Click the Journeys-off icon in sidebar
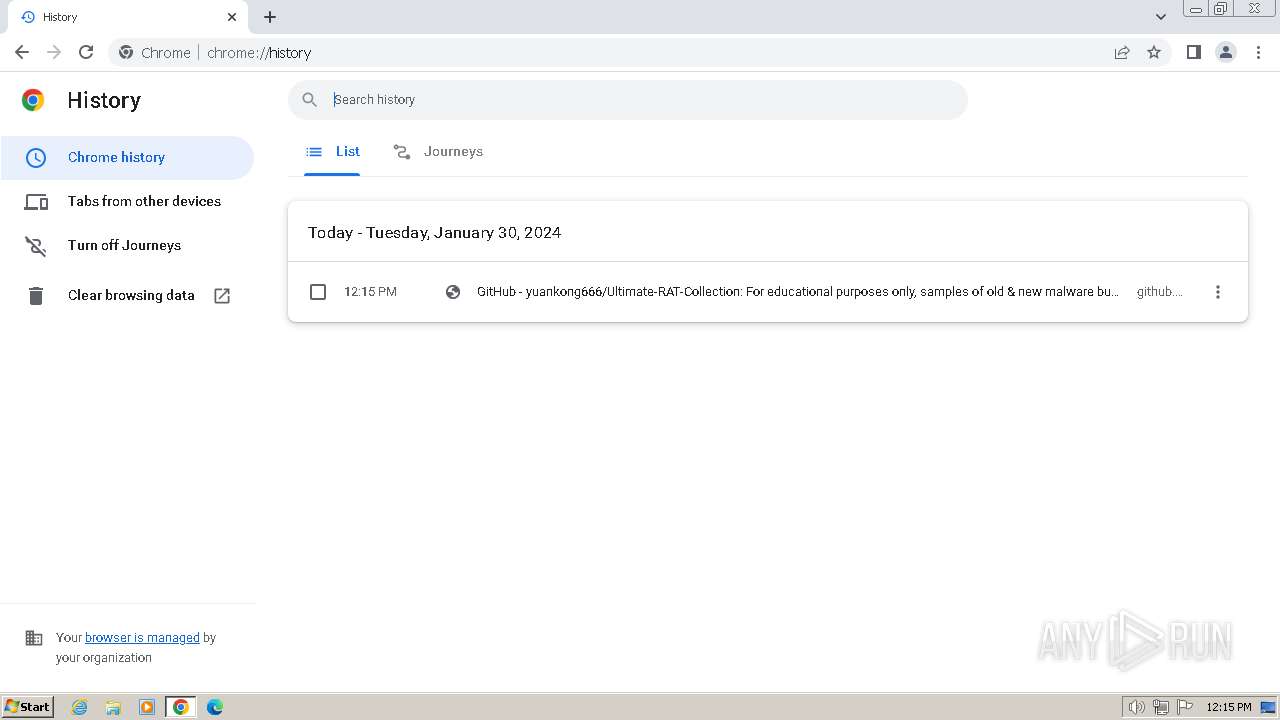The height and width of the screenshot is (720, 1280). [36, 246]
